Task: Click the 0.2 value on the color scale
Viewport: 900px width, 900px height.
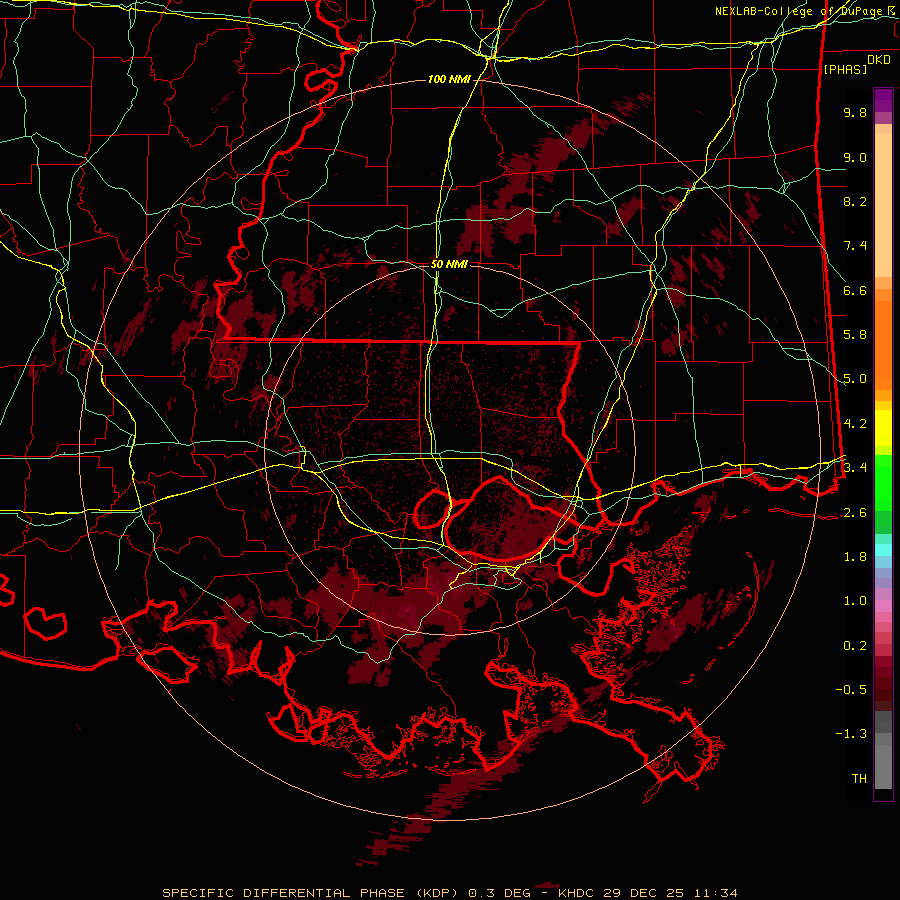Action: (855, 646)
